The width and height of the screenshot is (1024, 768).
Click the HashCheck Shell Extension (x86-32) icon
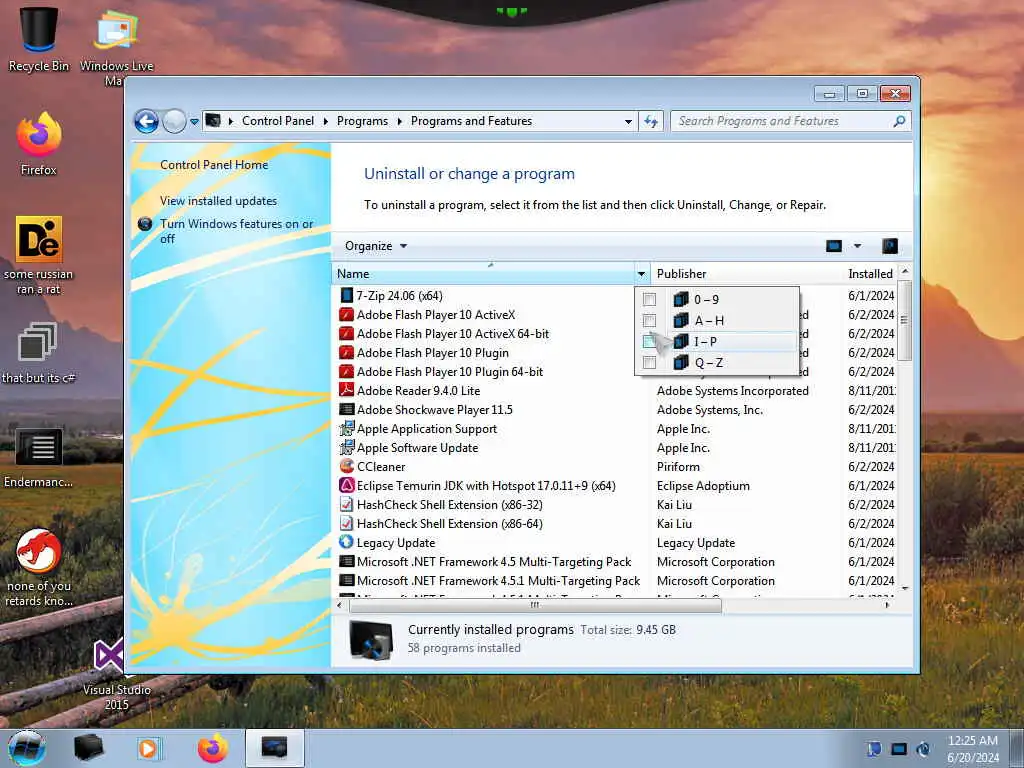(347, 504)
